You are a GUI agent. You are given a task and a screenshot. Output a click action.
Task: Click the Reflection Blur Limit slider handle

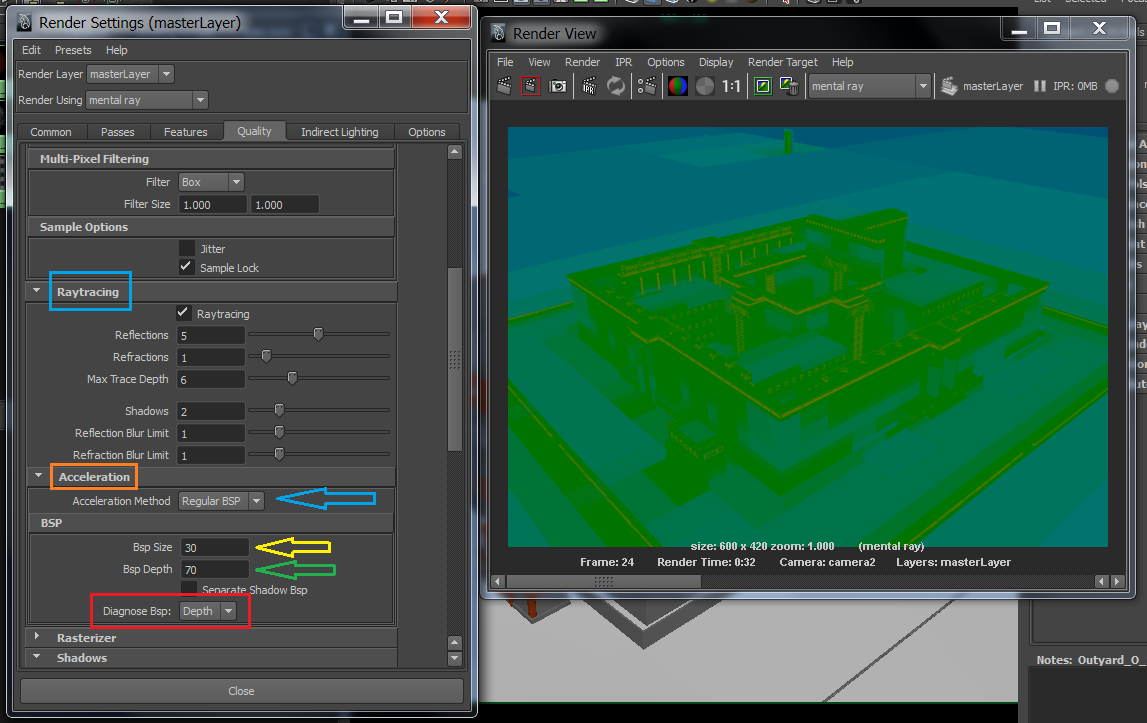pyautogui.click(x=279, y=432)
